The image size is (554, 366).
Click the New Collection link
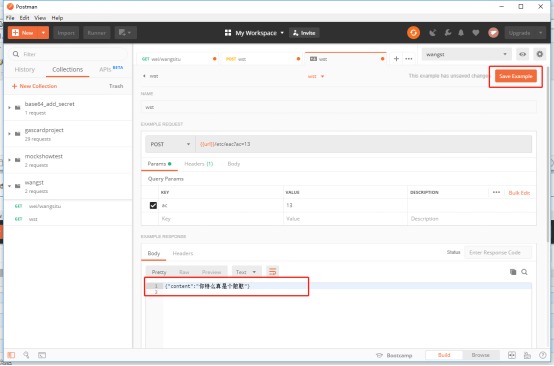click(34, 86)
